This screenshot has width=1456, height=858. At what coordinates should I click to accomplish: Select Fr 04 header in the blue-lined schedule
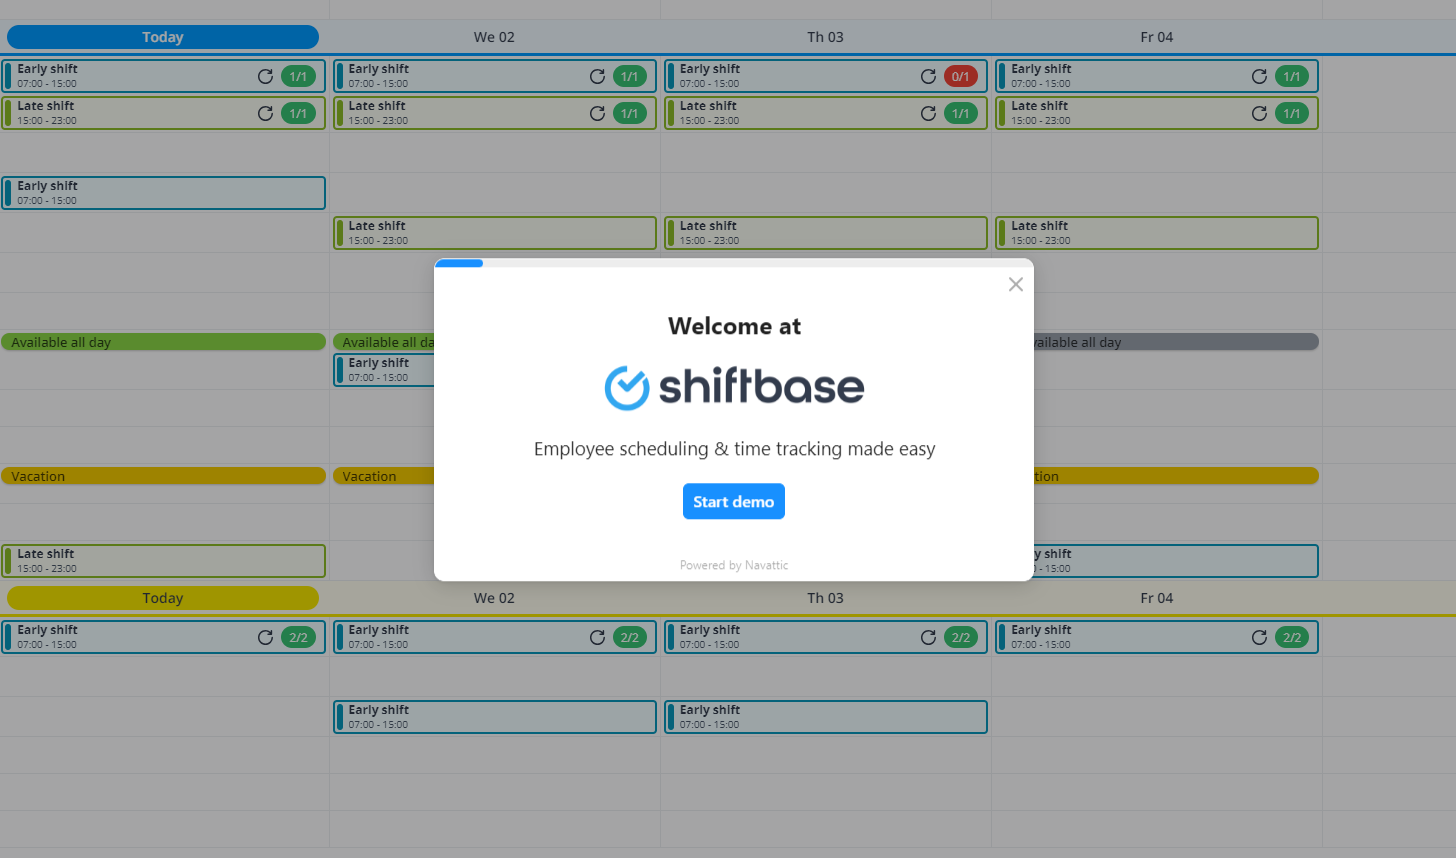click(x=1157, y=37)
